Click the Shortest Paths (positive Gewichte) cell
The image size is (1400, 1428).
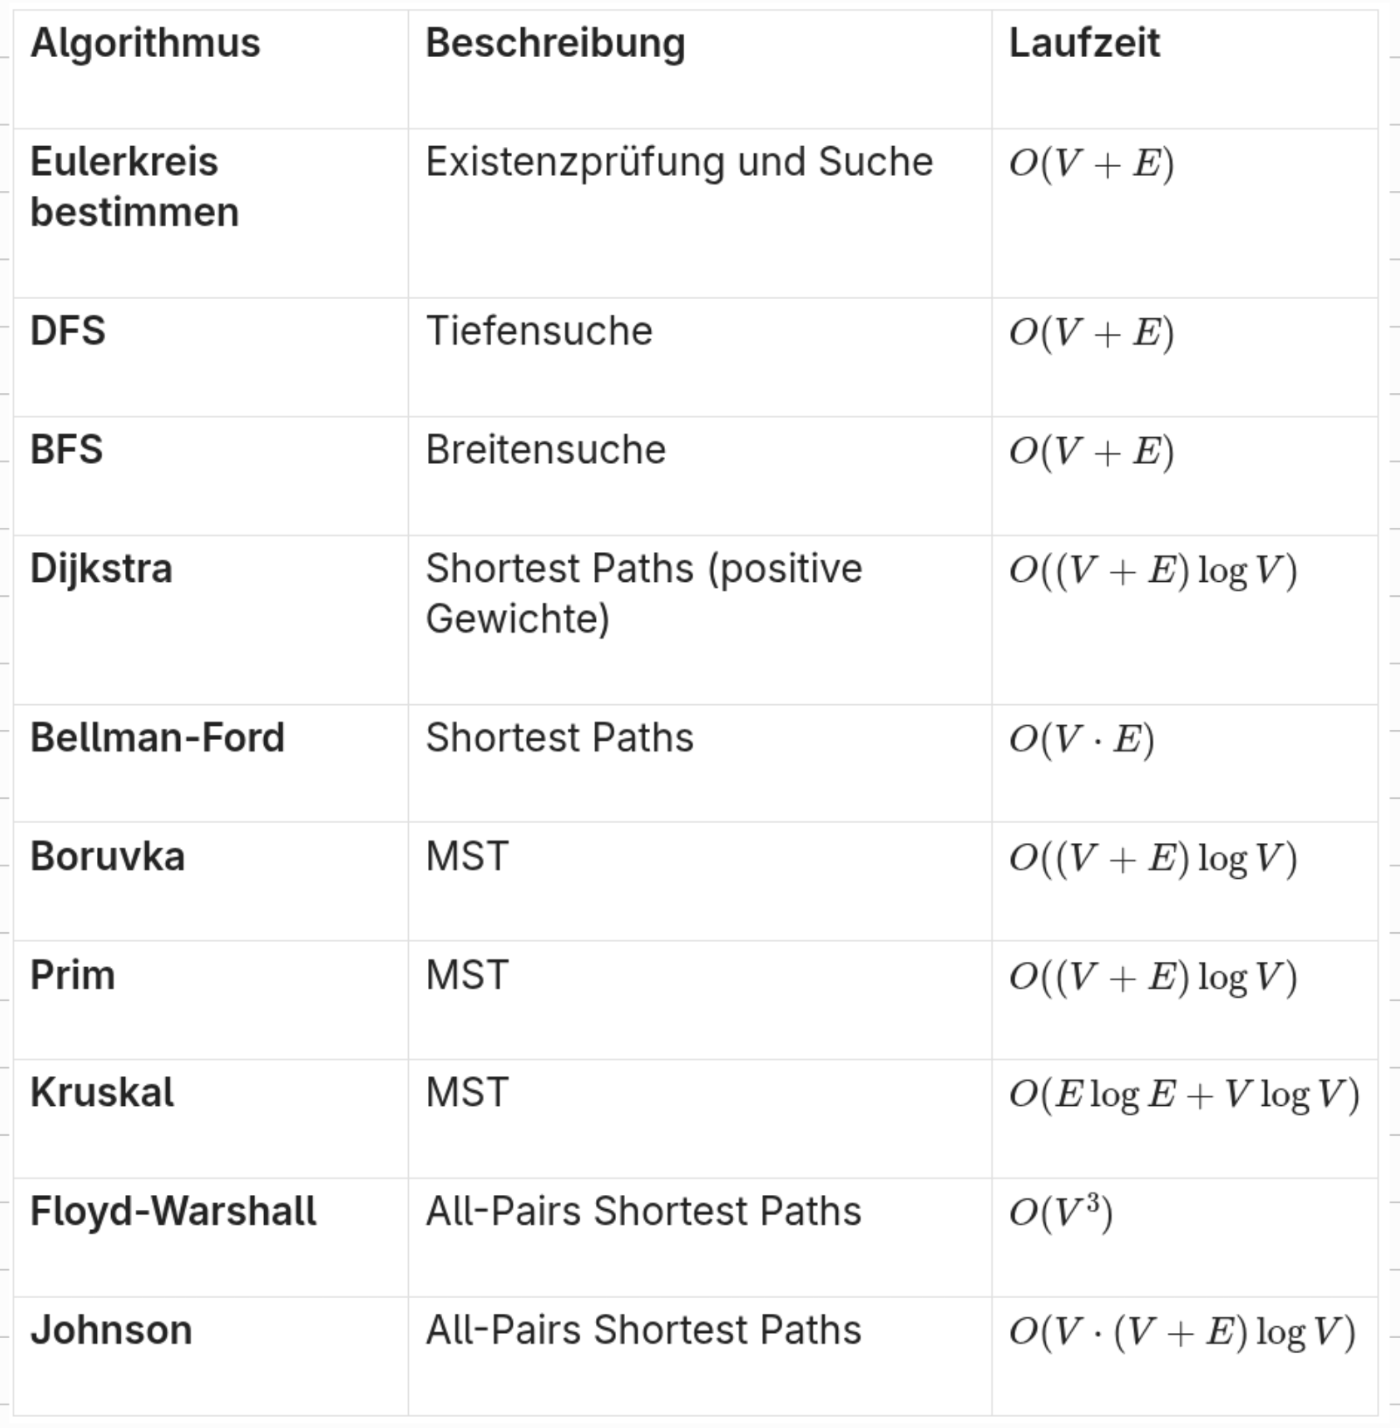coord(643,594)
